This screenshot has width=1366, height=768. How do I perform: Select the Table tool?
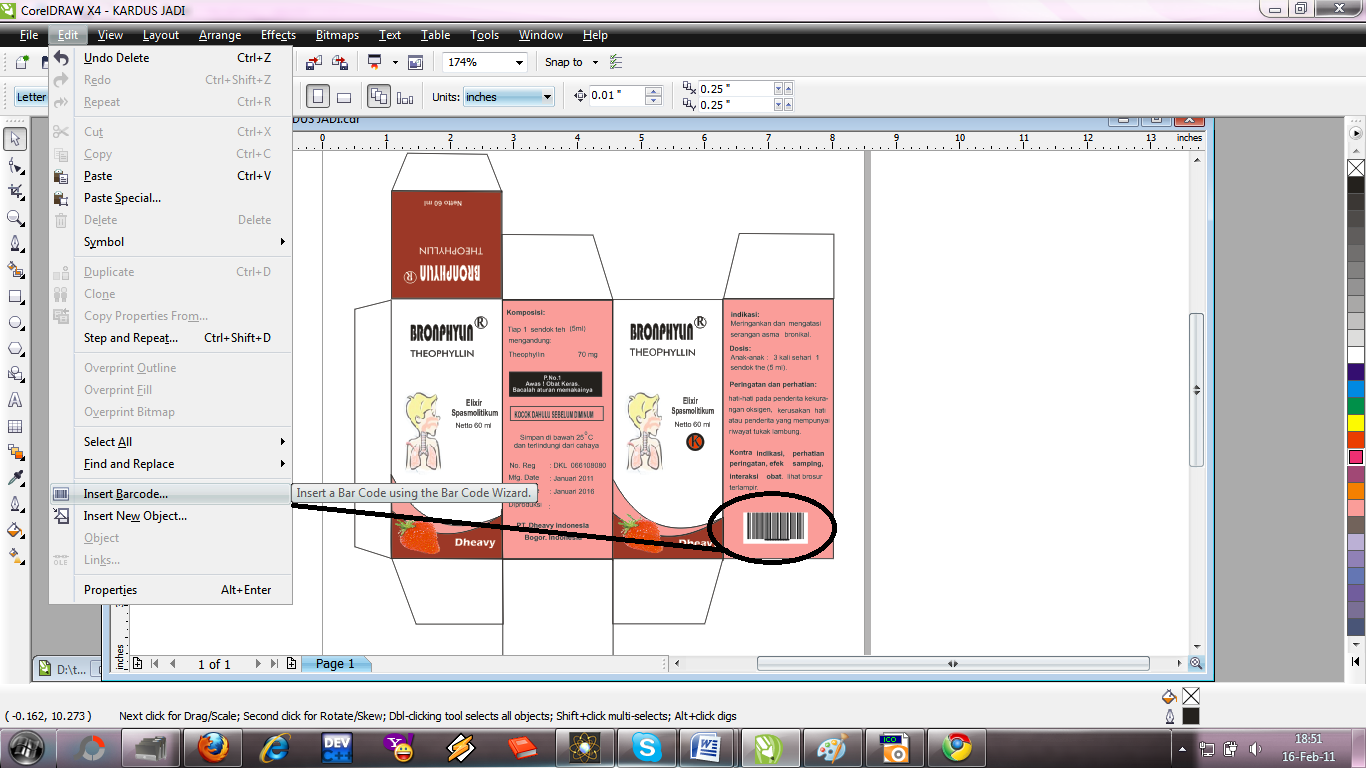(16, 426)
